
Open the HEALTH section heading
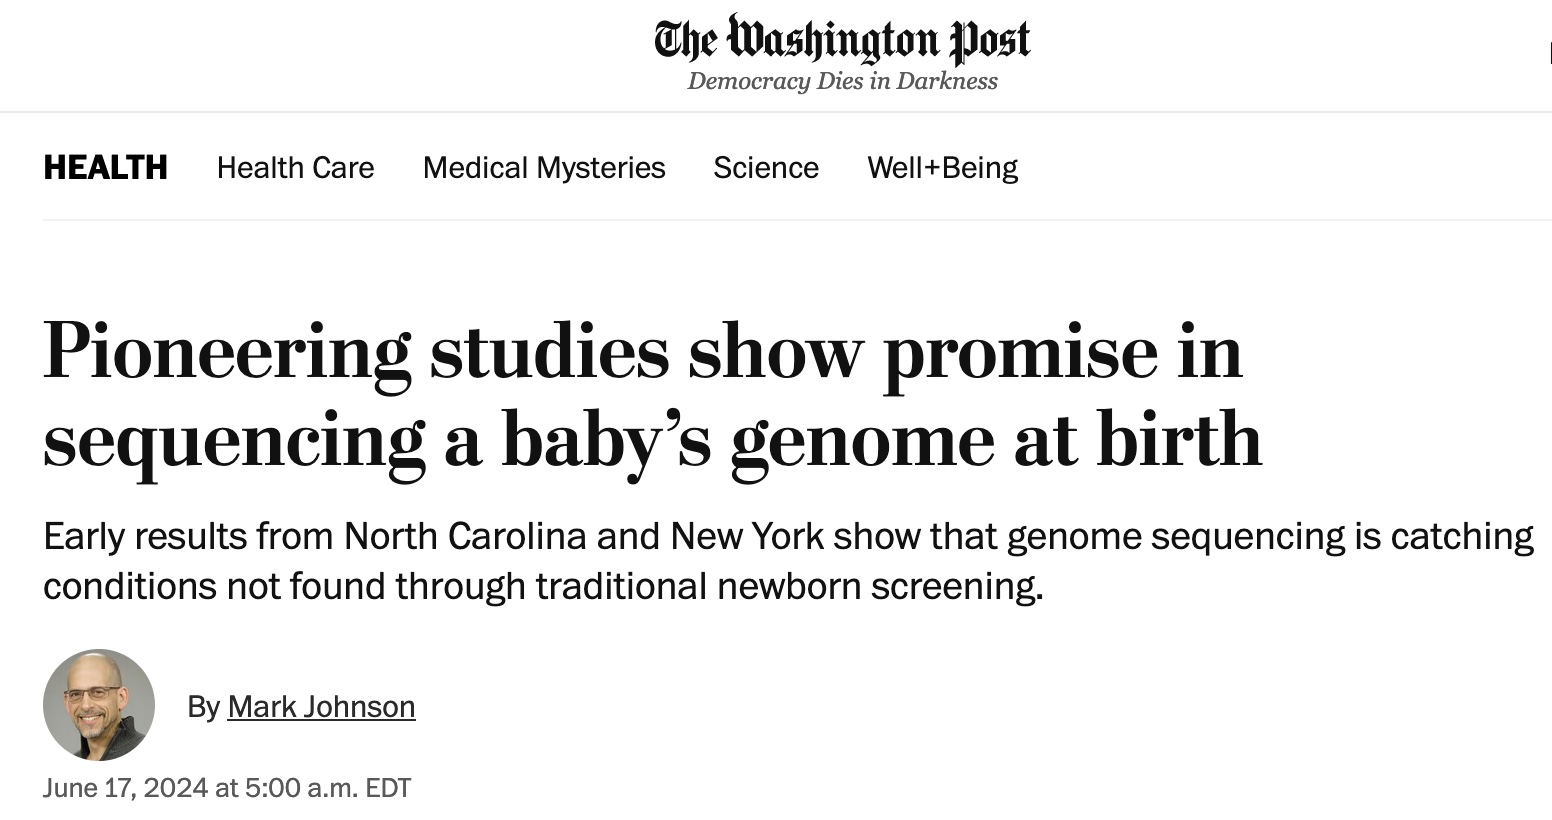click(x=105, y=167)
